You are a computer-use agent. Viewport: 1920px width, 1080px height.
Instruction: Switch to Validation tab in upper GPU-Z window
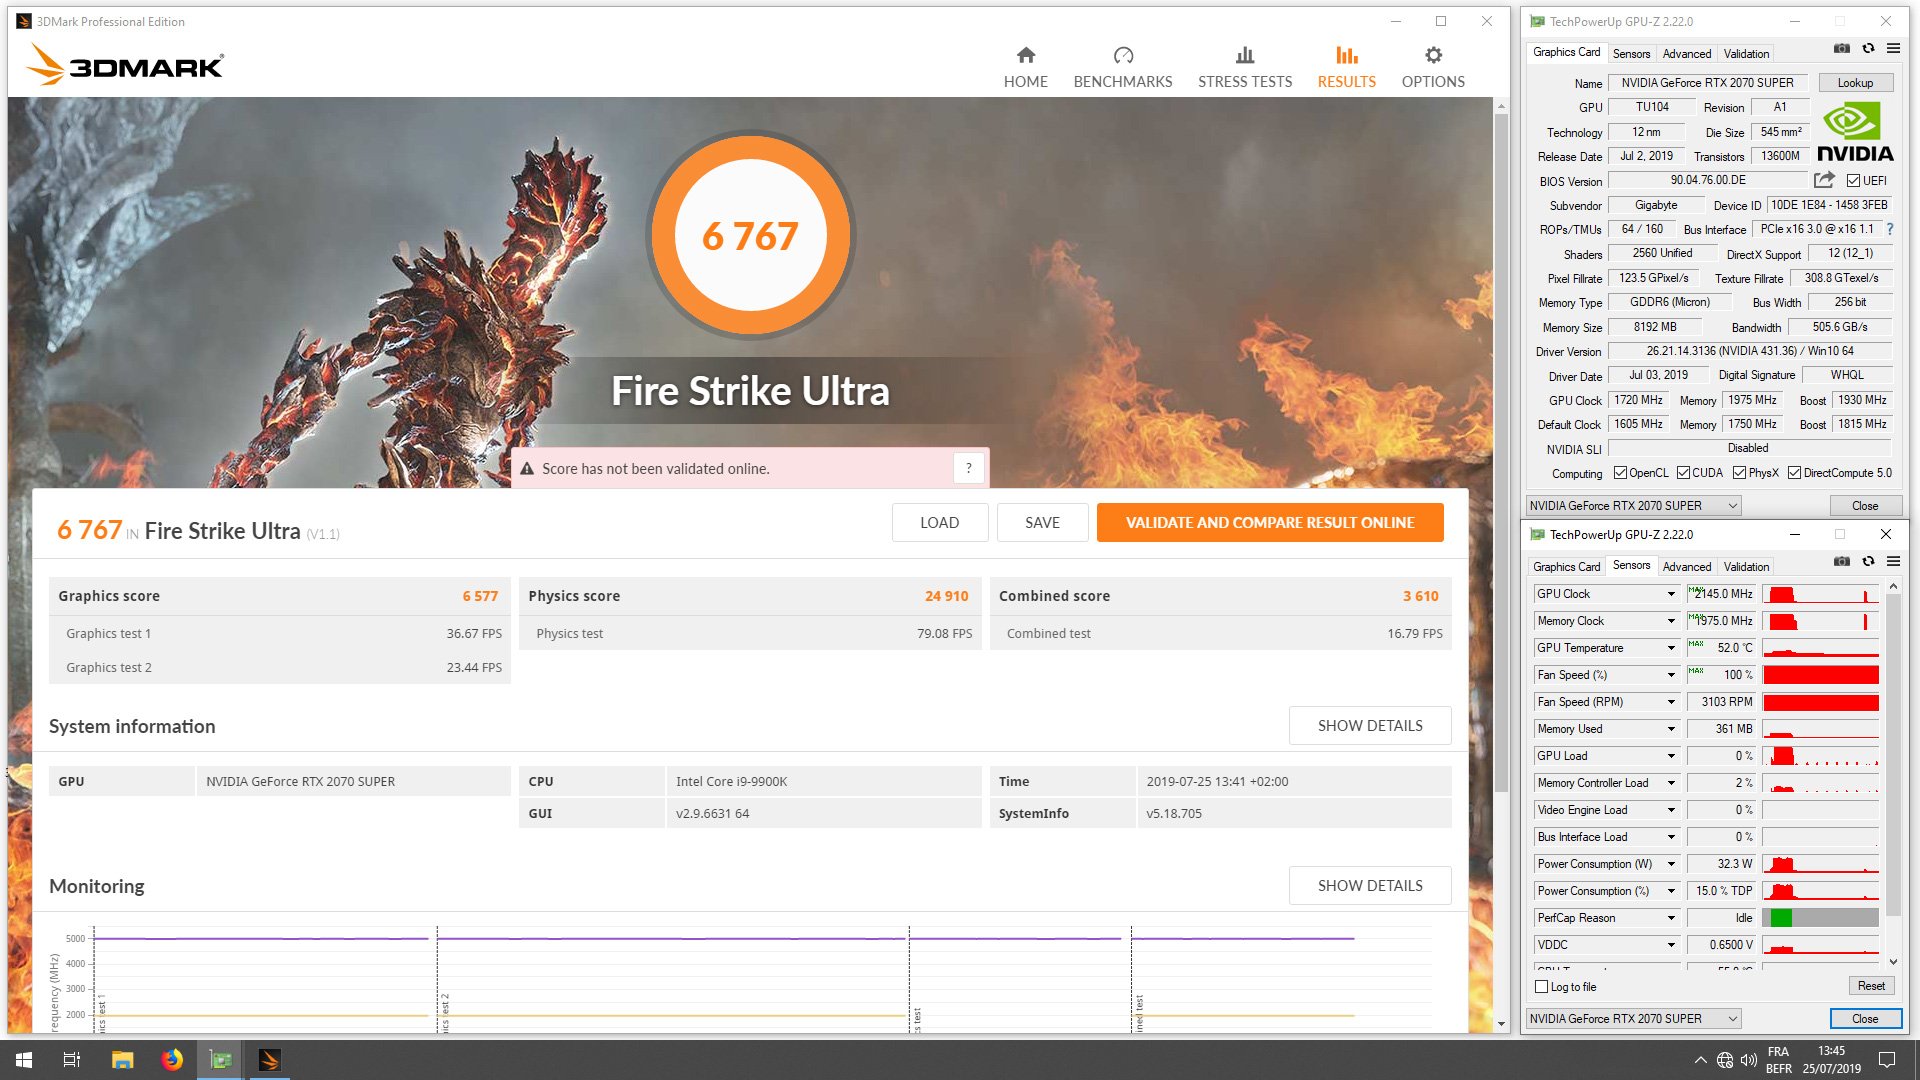pos(1746,54)
